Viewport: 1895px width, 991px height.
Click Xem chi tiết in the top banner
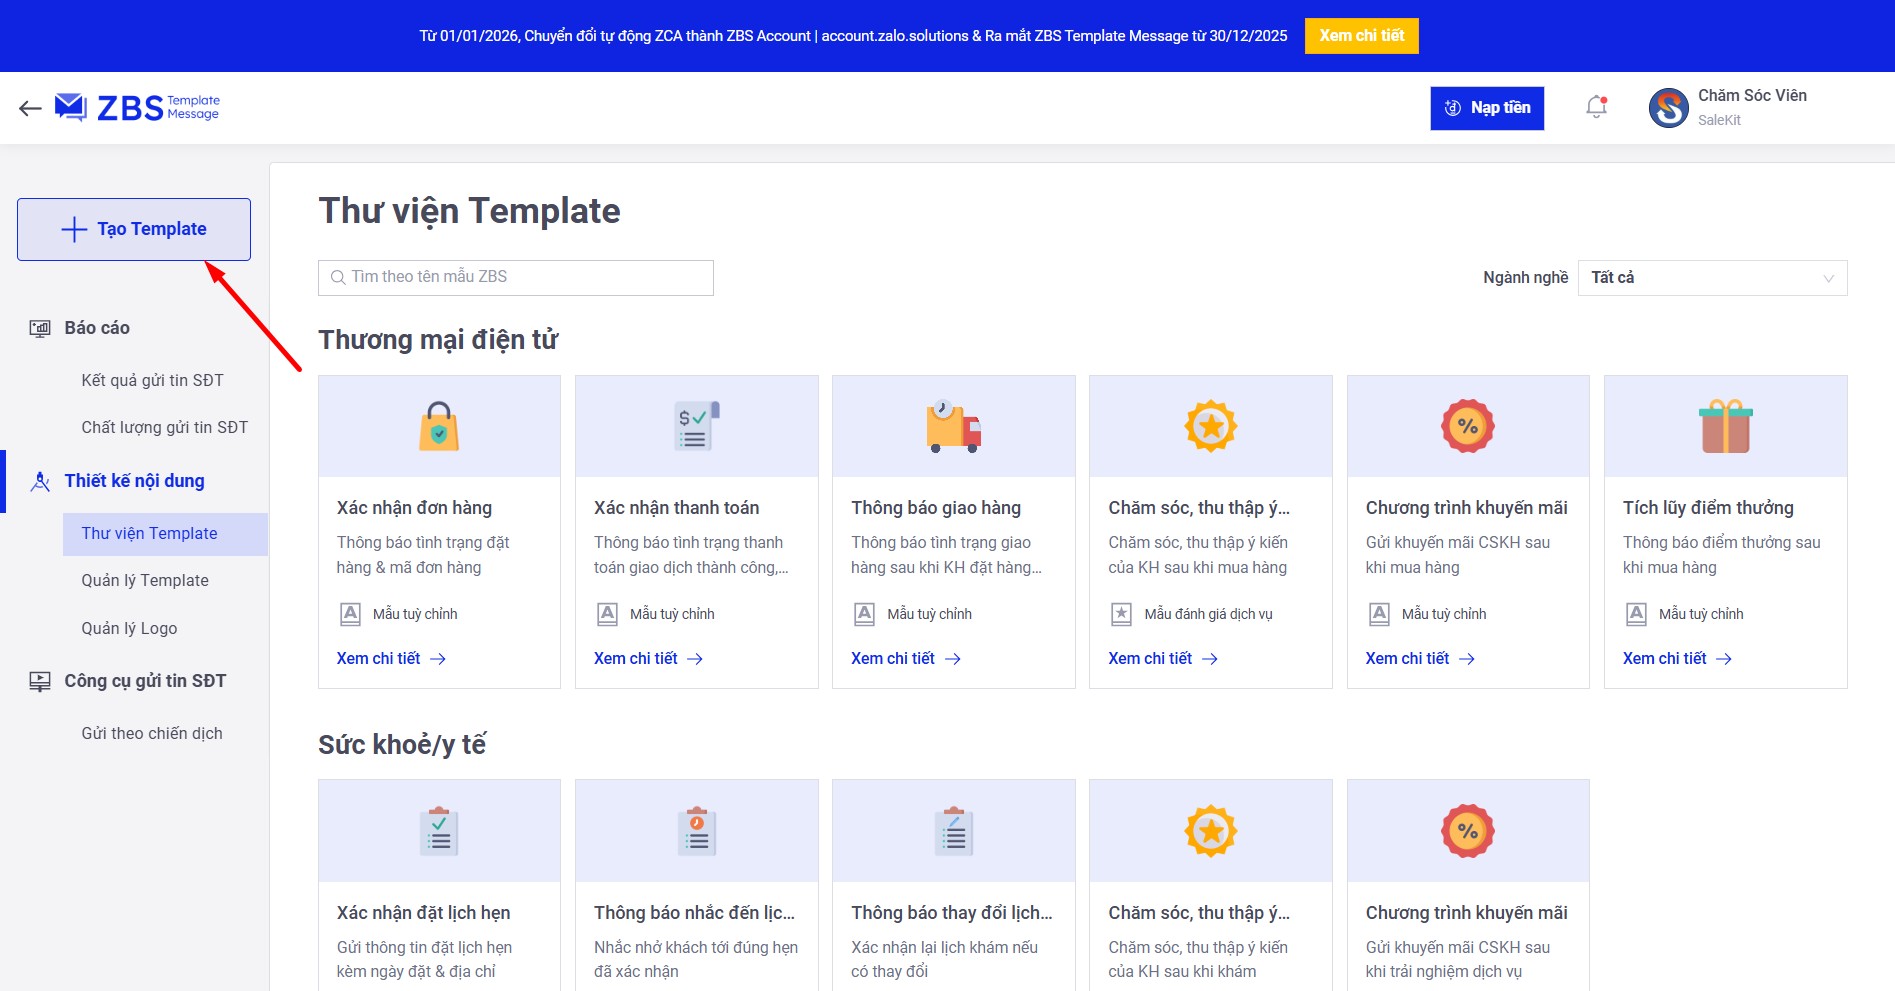point(1361,36)
